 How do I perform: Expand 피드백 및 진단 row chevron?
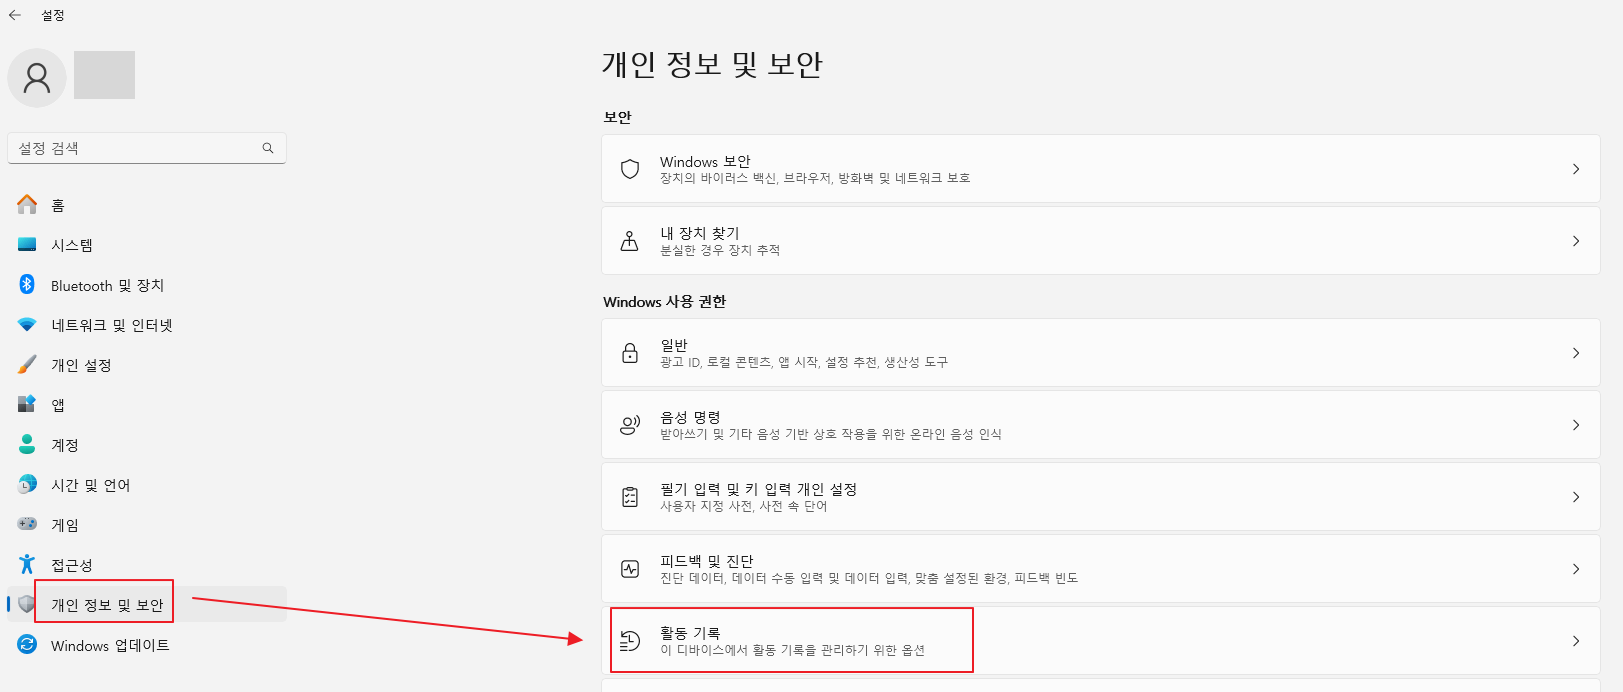click(1576, 569)
